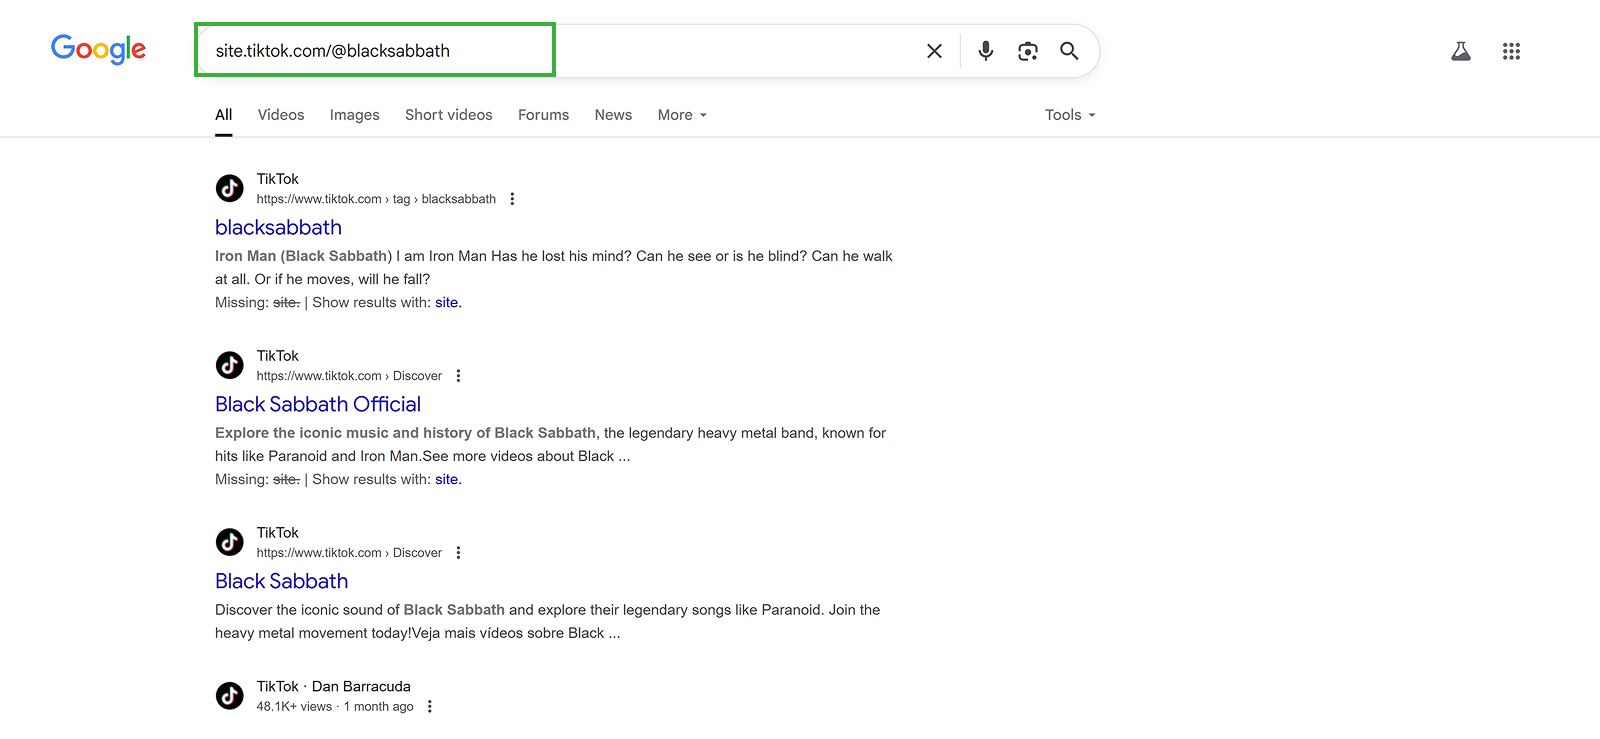Switch to the Forums tab
Viewport: 1600px width, 739px height.
click(543, 115)
